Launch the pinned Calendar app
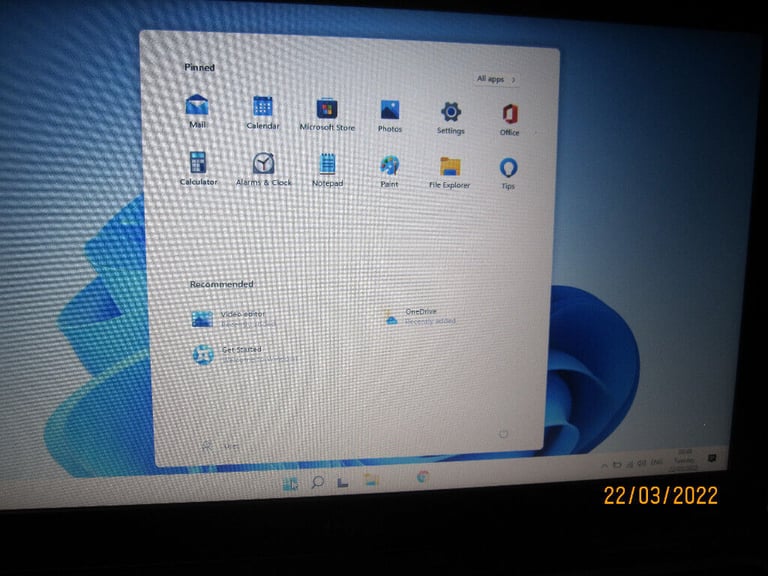The height and width of the screenshot is (576, 768). click(263, 113)
